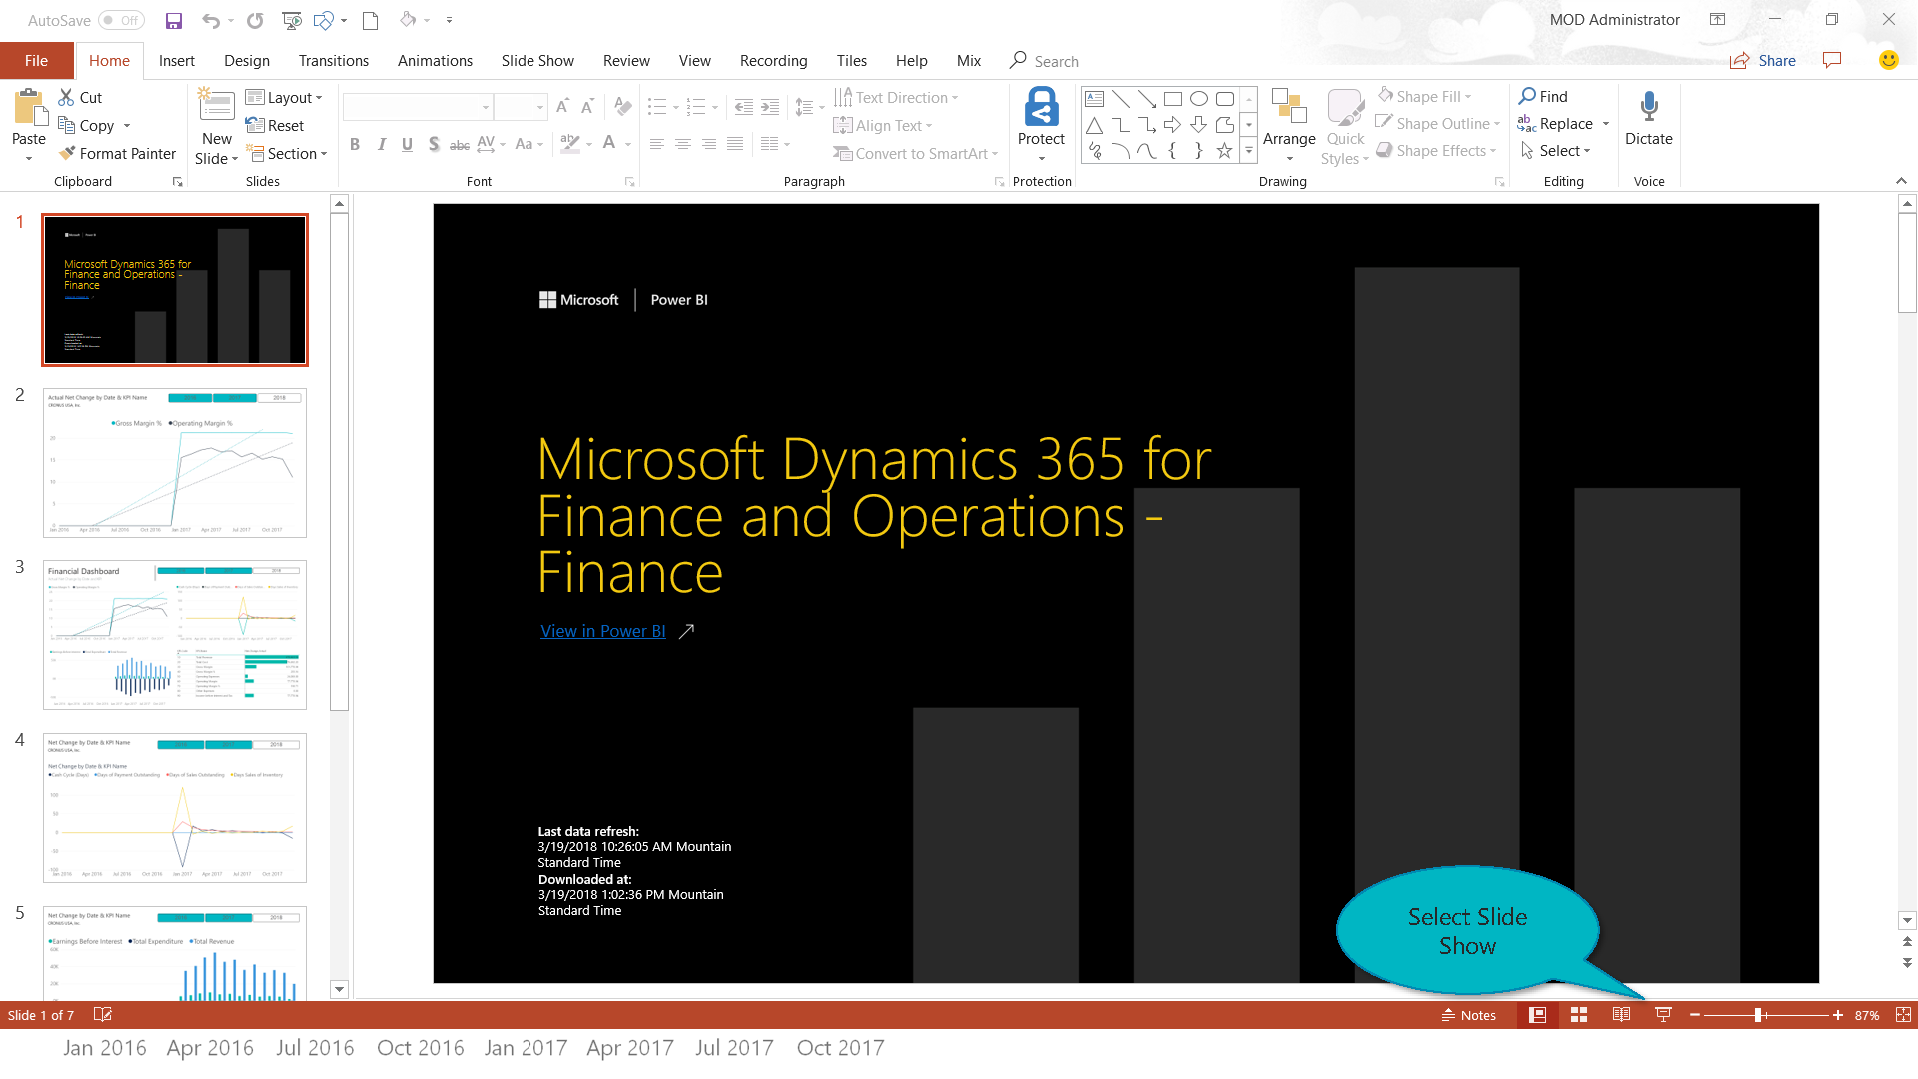Switch to the Slide Show ribbon tab
Image resolution: width=1918 pixels, height=1079 pixels.
537,61
